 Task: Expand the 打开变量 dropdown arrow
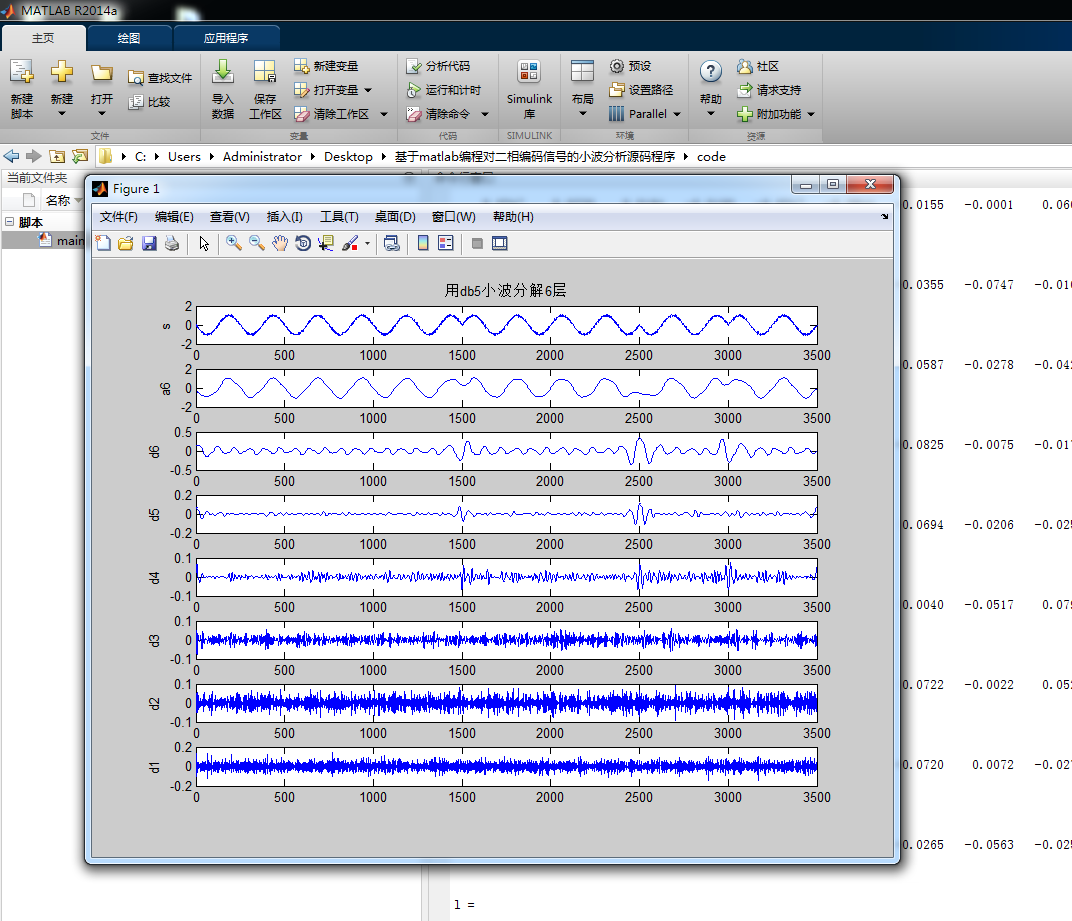point(368,90)
